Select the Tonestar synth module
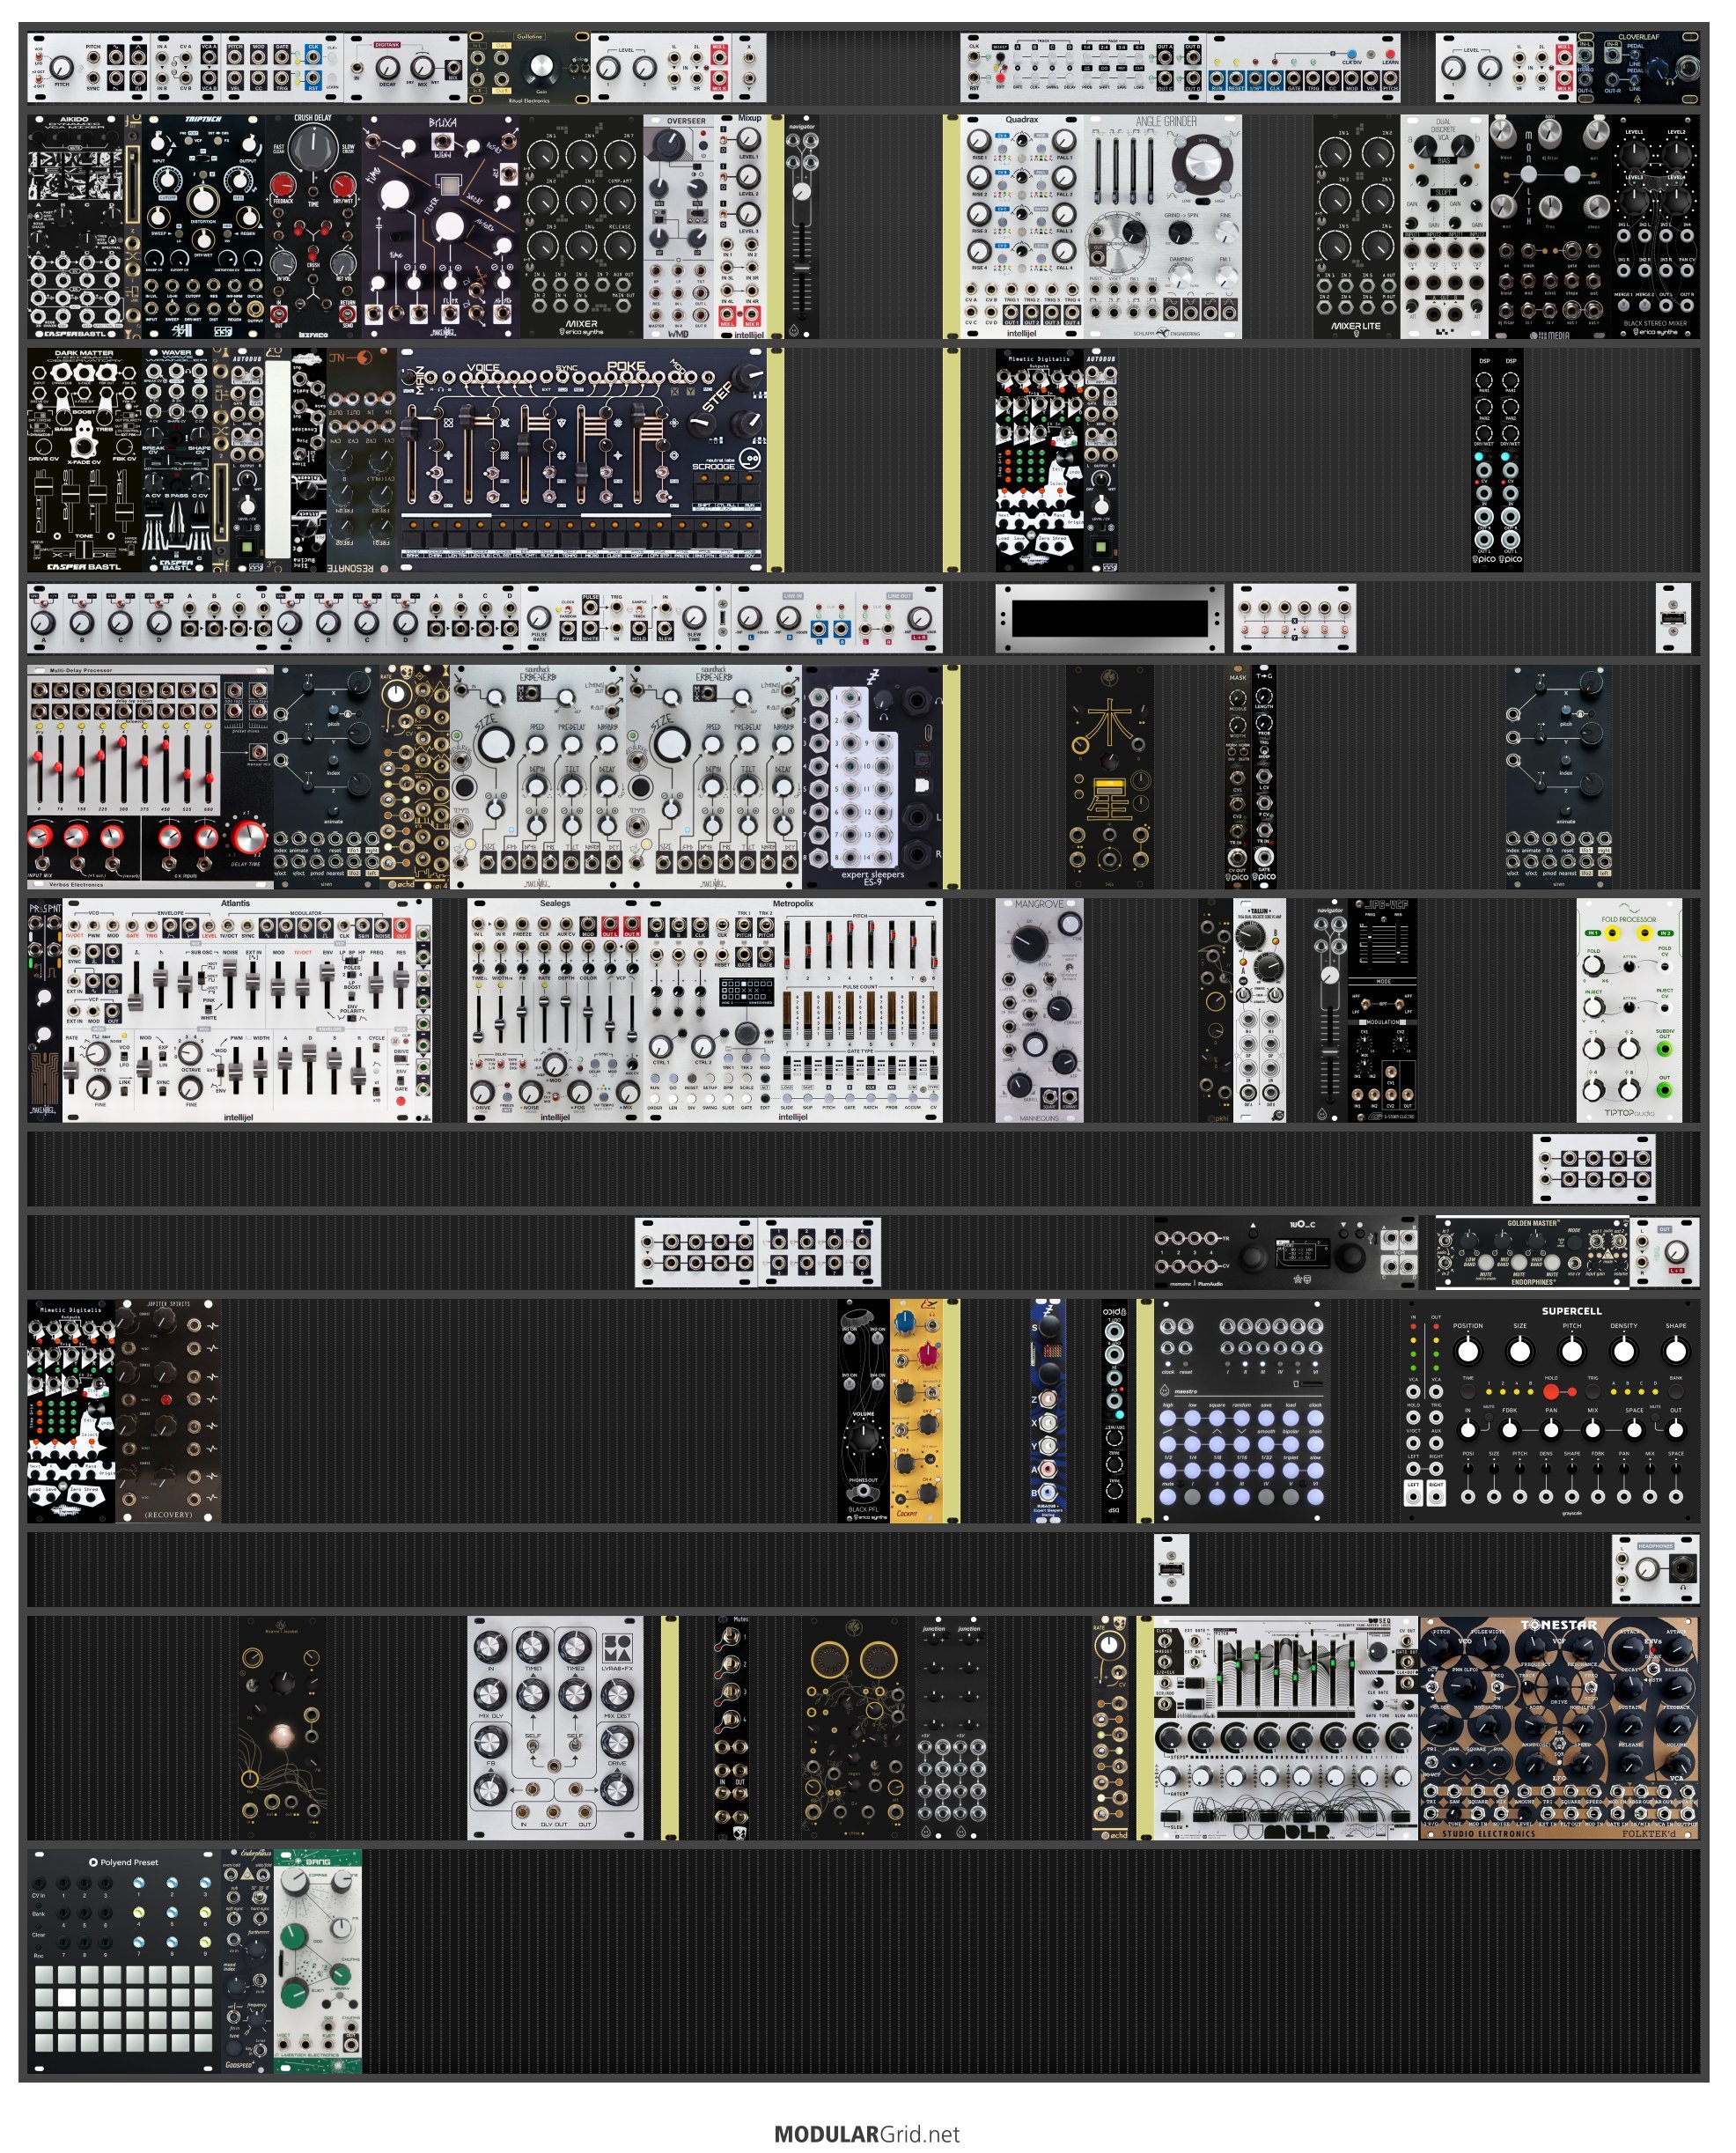Screen dimensions: 1736x2153 1560,1728
